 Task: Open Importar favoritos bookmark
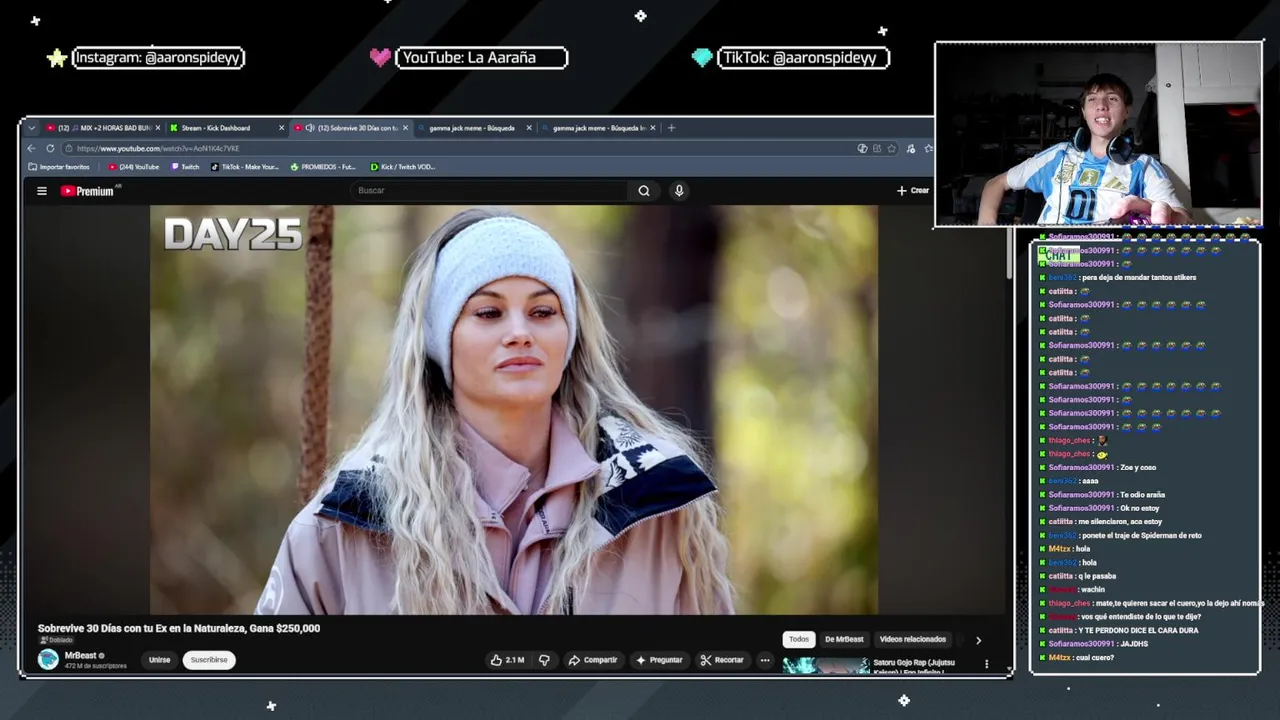pos(59,167)
